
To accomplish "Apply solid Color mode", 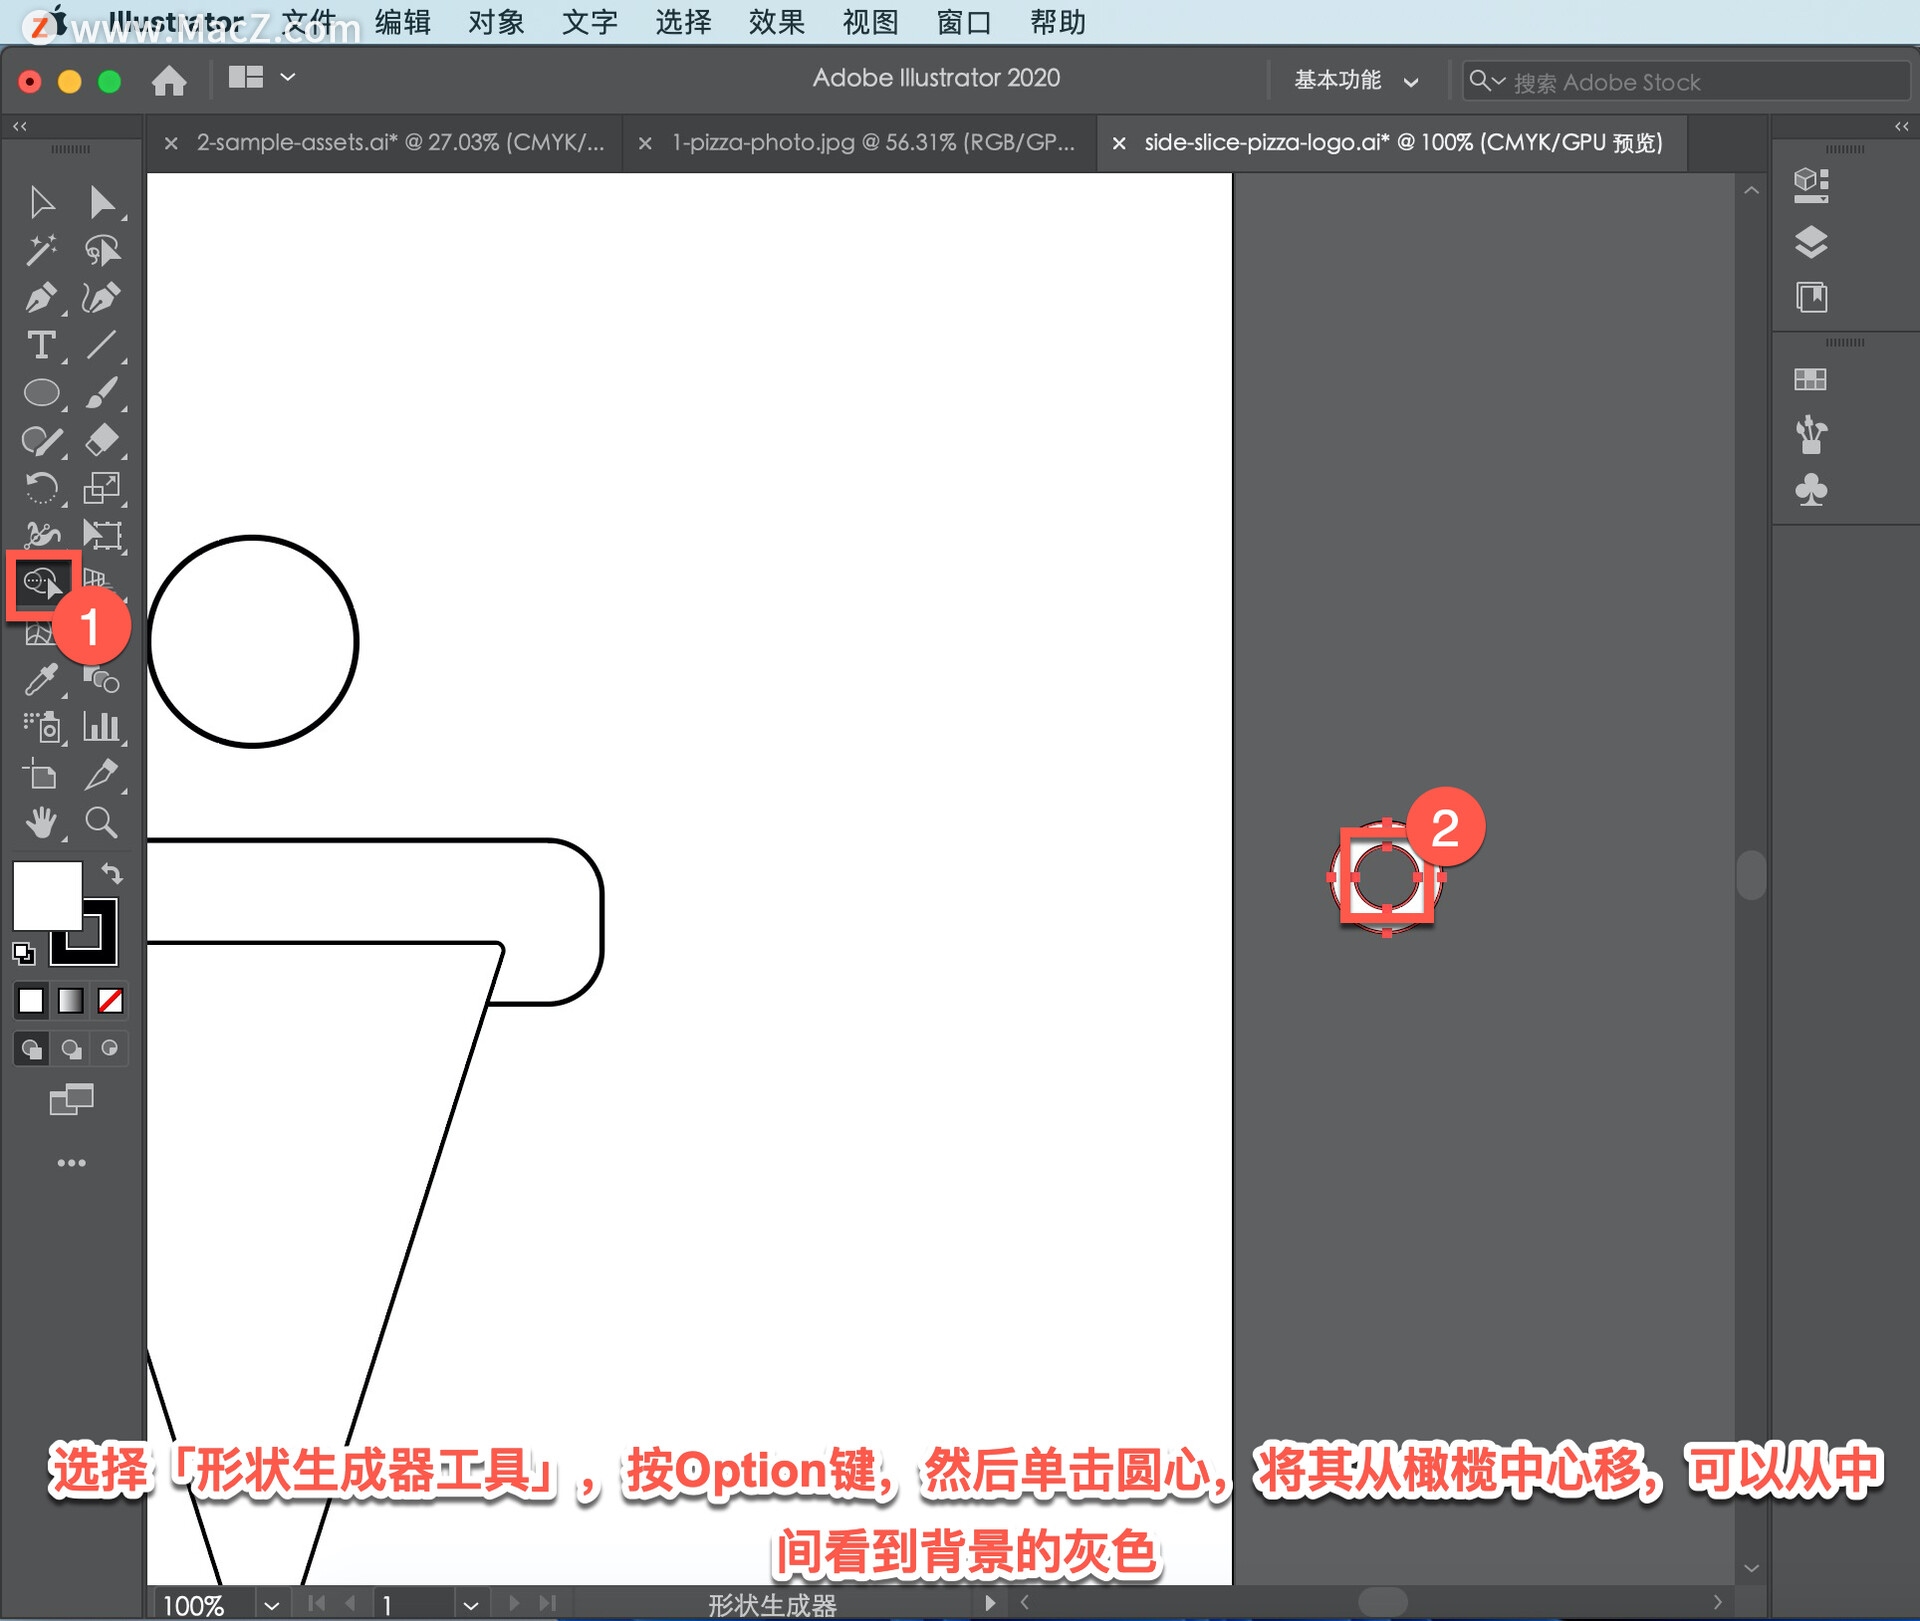I will click(x=31, y=1000).
